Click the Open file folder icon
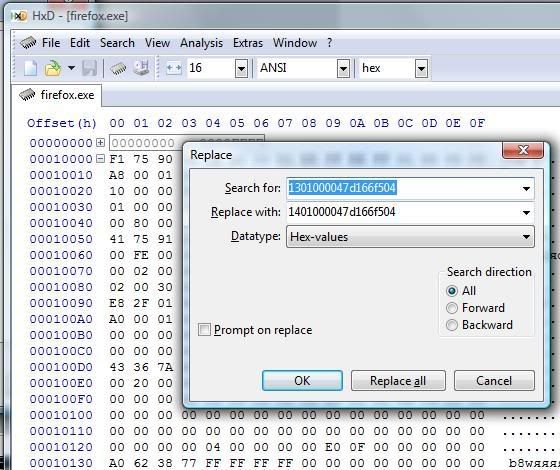The width and height of the screenshot is (560, 470). tap(52, 68)
